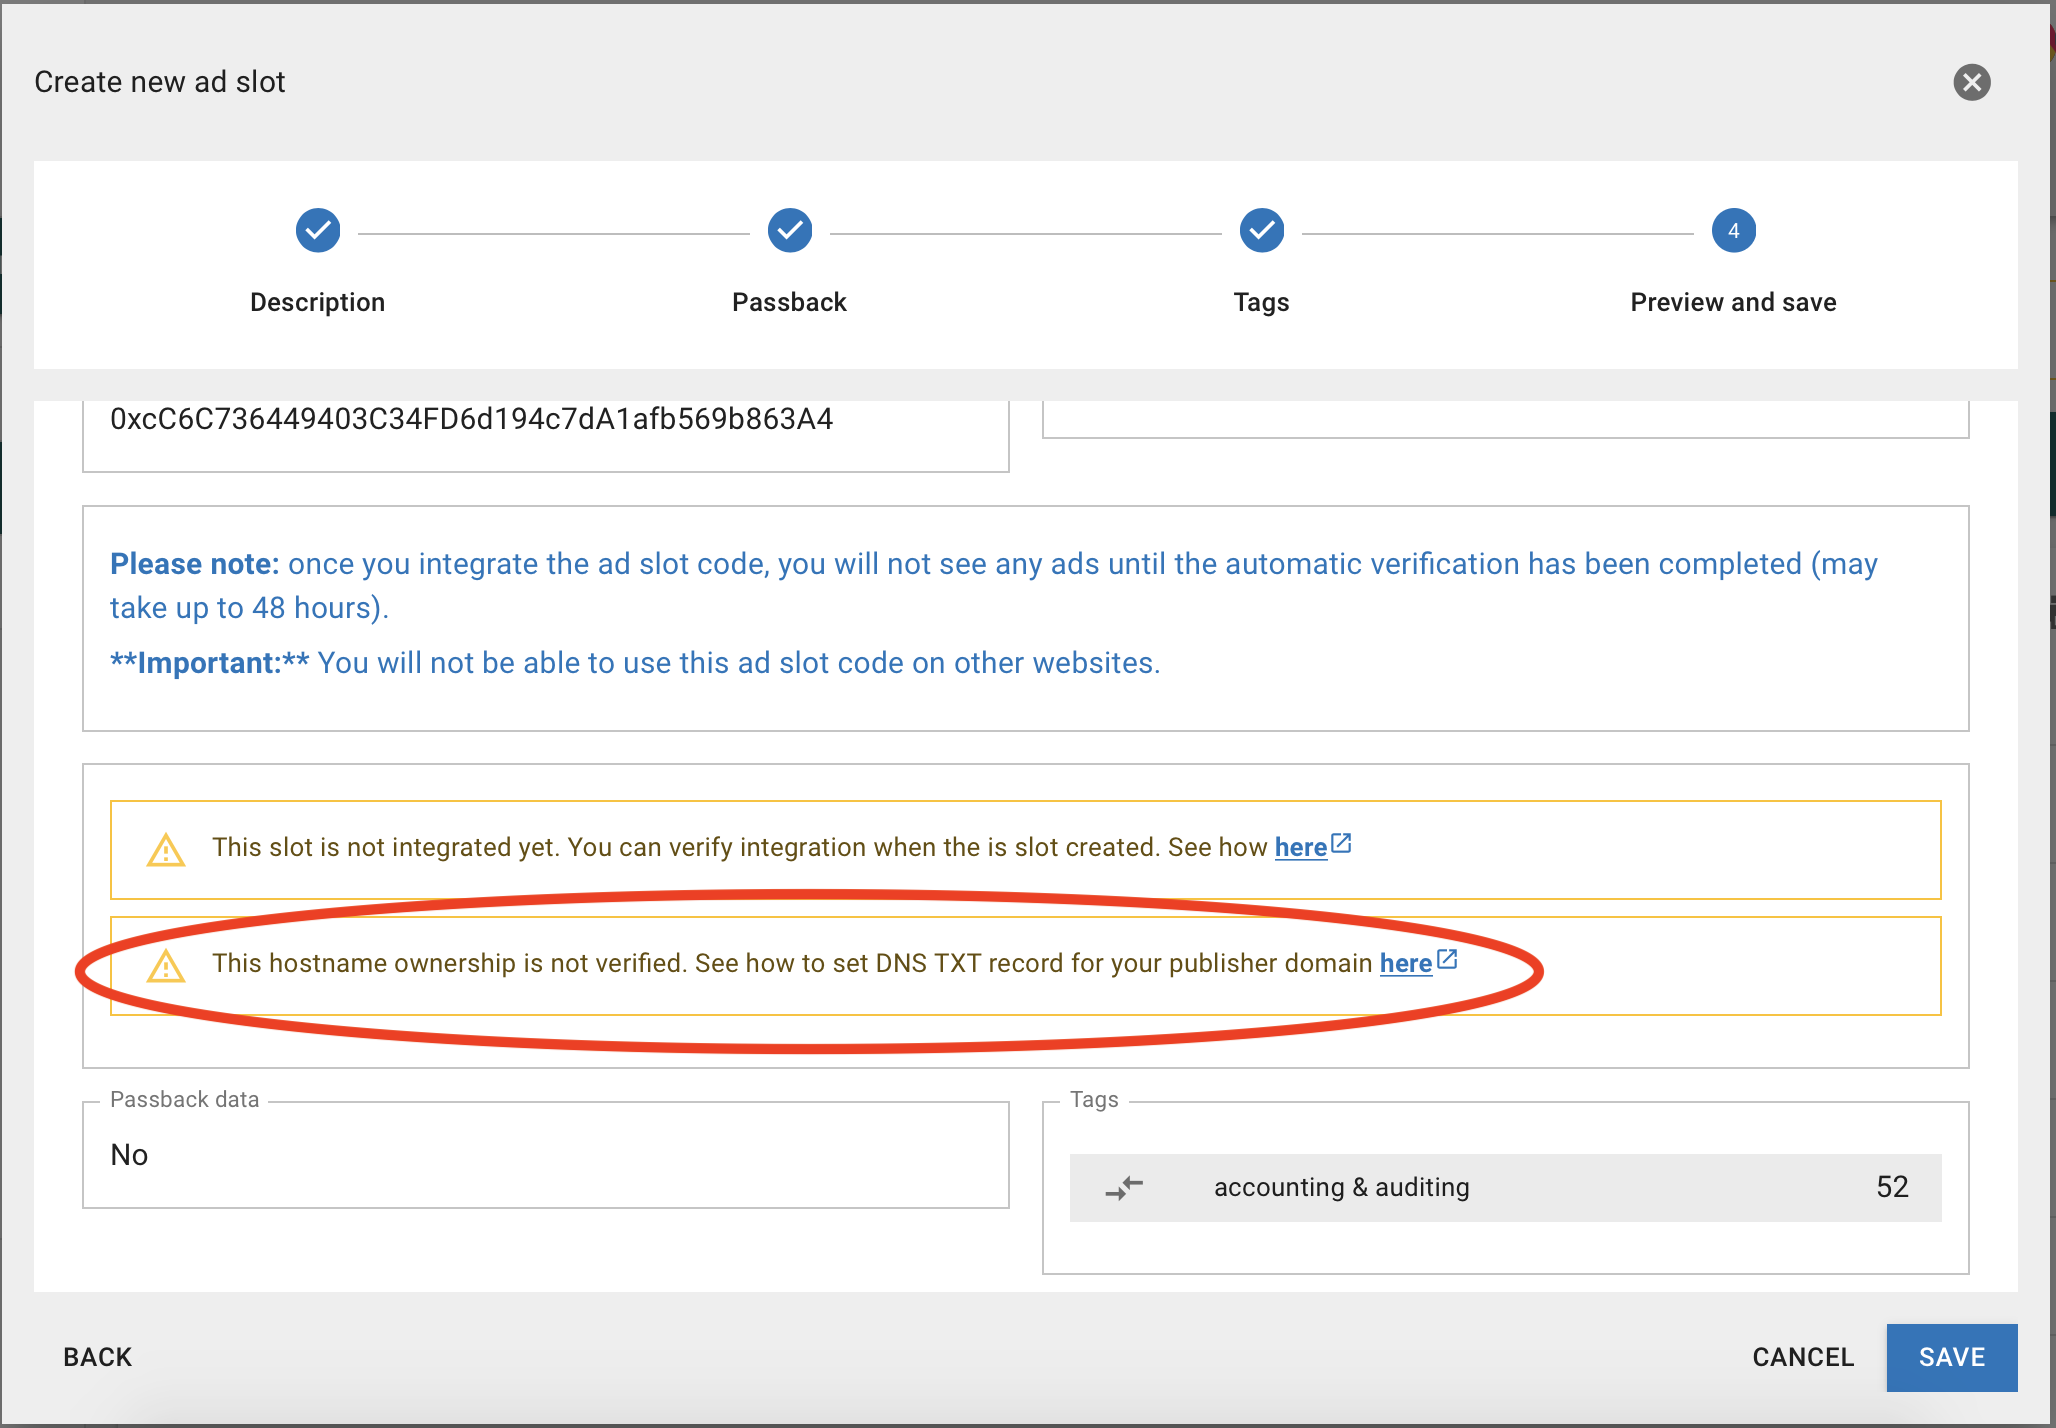Click the Passback data field showing No
The width and height of the screenshot is (2056, 1428).
point(545,1154)
